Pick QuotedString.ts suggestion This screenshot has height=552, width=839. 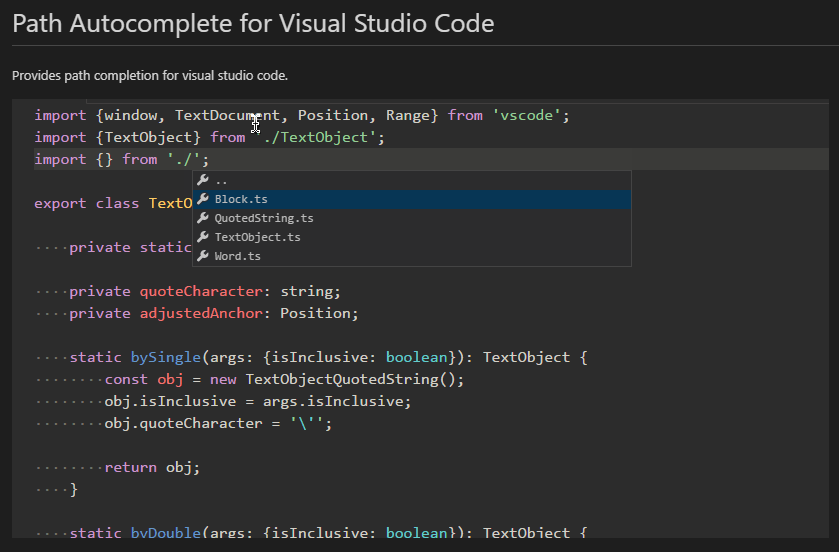[x=411, y=218]
